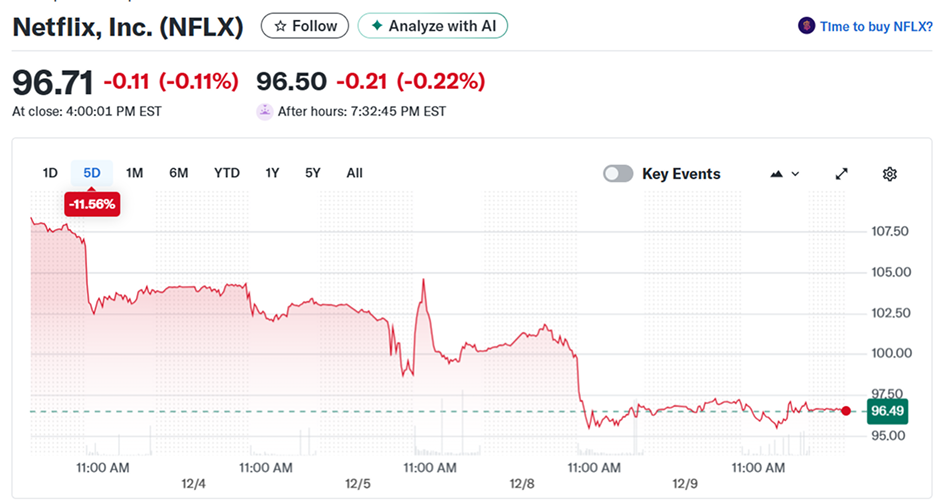Click the round icon beside Time to buy NFLX
The height and width of the screenshot is (502, 936).
tap(806, 27)
